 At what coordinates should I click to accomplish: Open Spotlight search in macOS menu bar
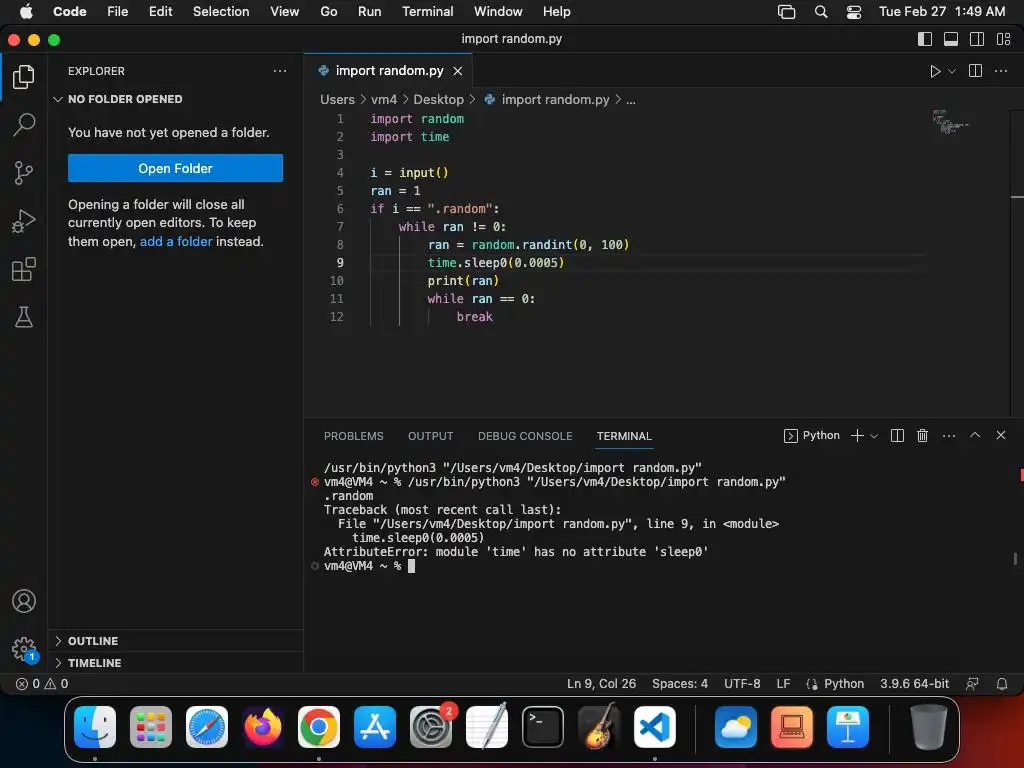click(821, 12)
